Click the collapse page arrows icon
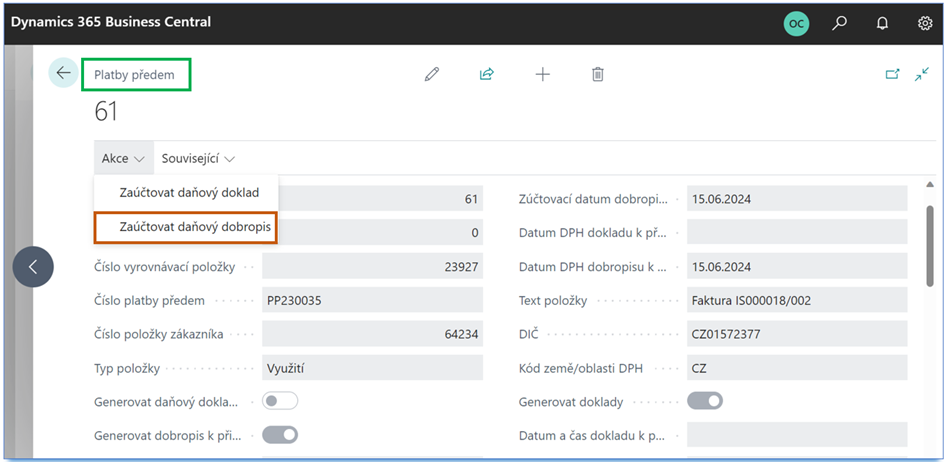945x462 pixels. 922,74
